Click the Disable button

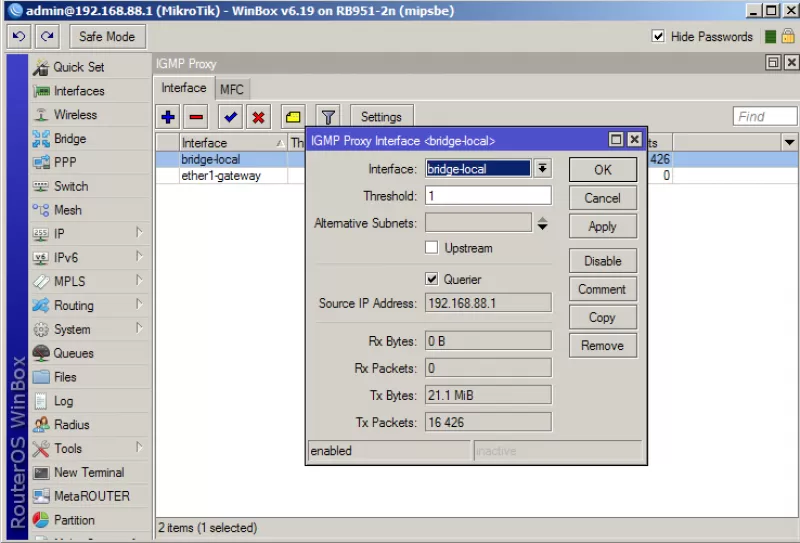click(x=603, y=261)
